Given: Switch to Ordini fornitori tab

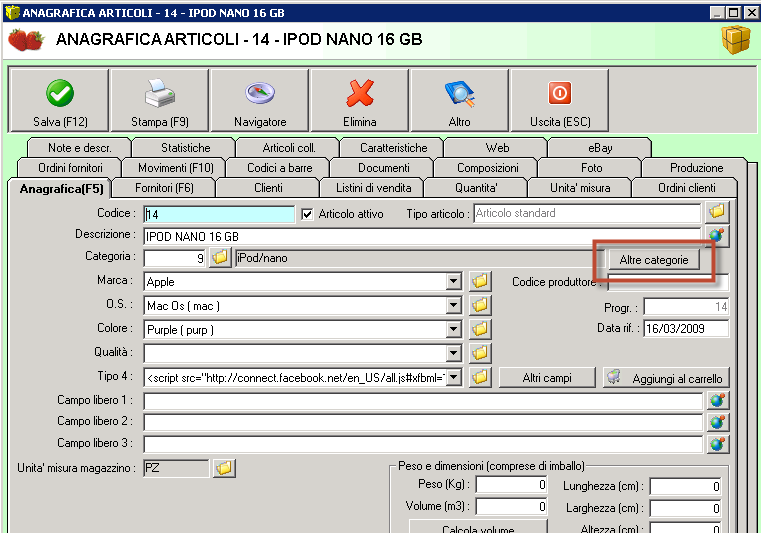Looking at the screenshot, I should pos(70,168).
